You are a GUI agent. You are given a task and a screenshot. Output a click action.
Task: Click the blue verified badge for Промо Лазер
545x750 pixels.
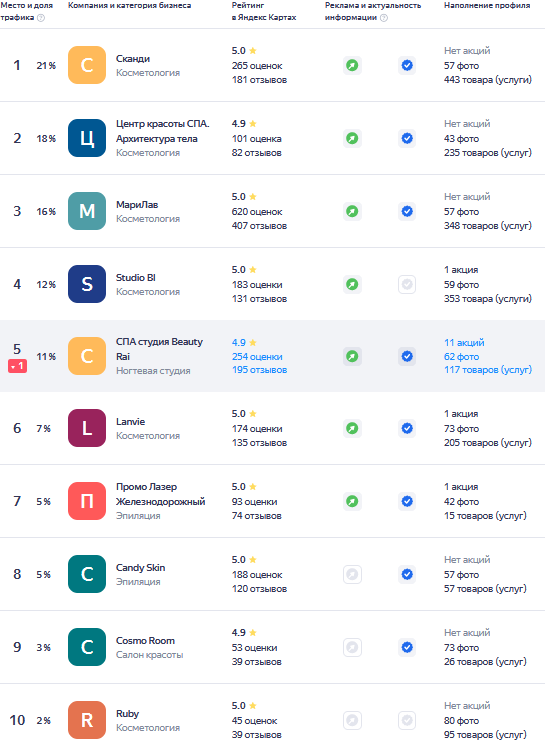407,501
